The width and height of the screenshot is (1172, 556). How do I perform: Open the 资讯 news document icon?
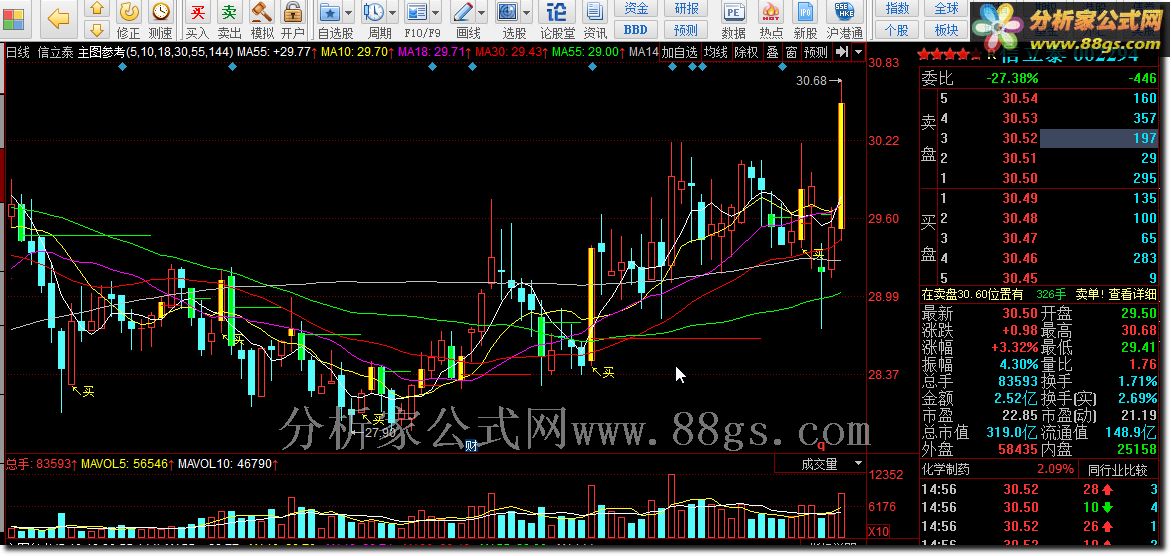coord(595,20)
